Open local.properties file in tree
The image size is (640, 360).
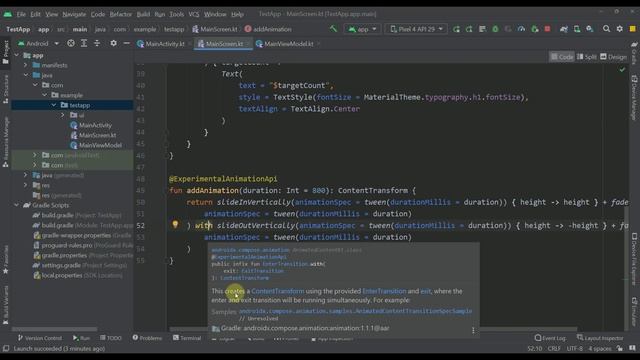(x=78, y=275)
